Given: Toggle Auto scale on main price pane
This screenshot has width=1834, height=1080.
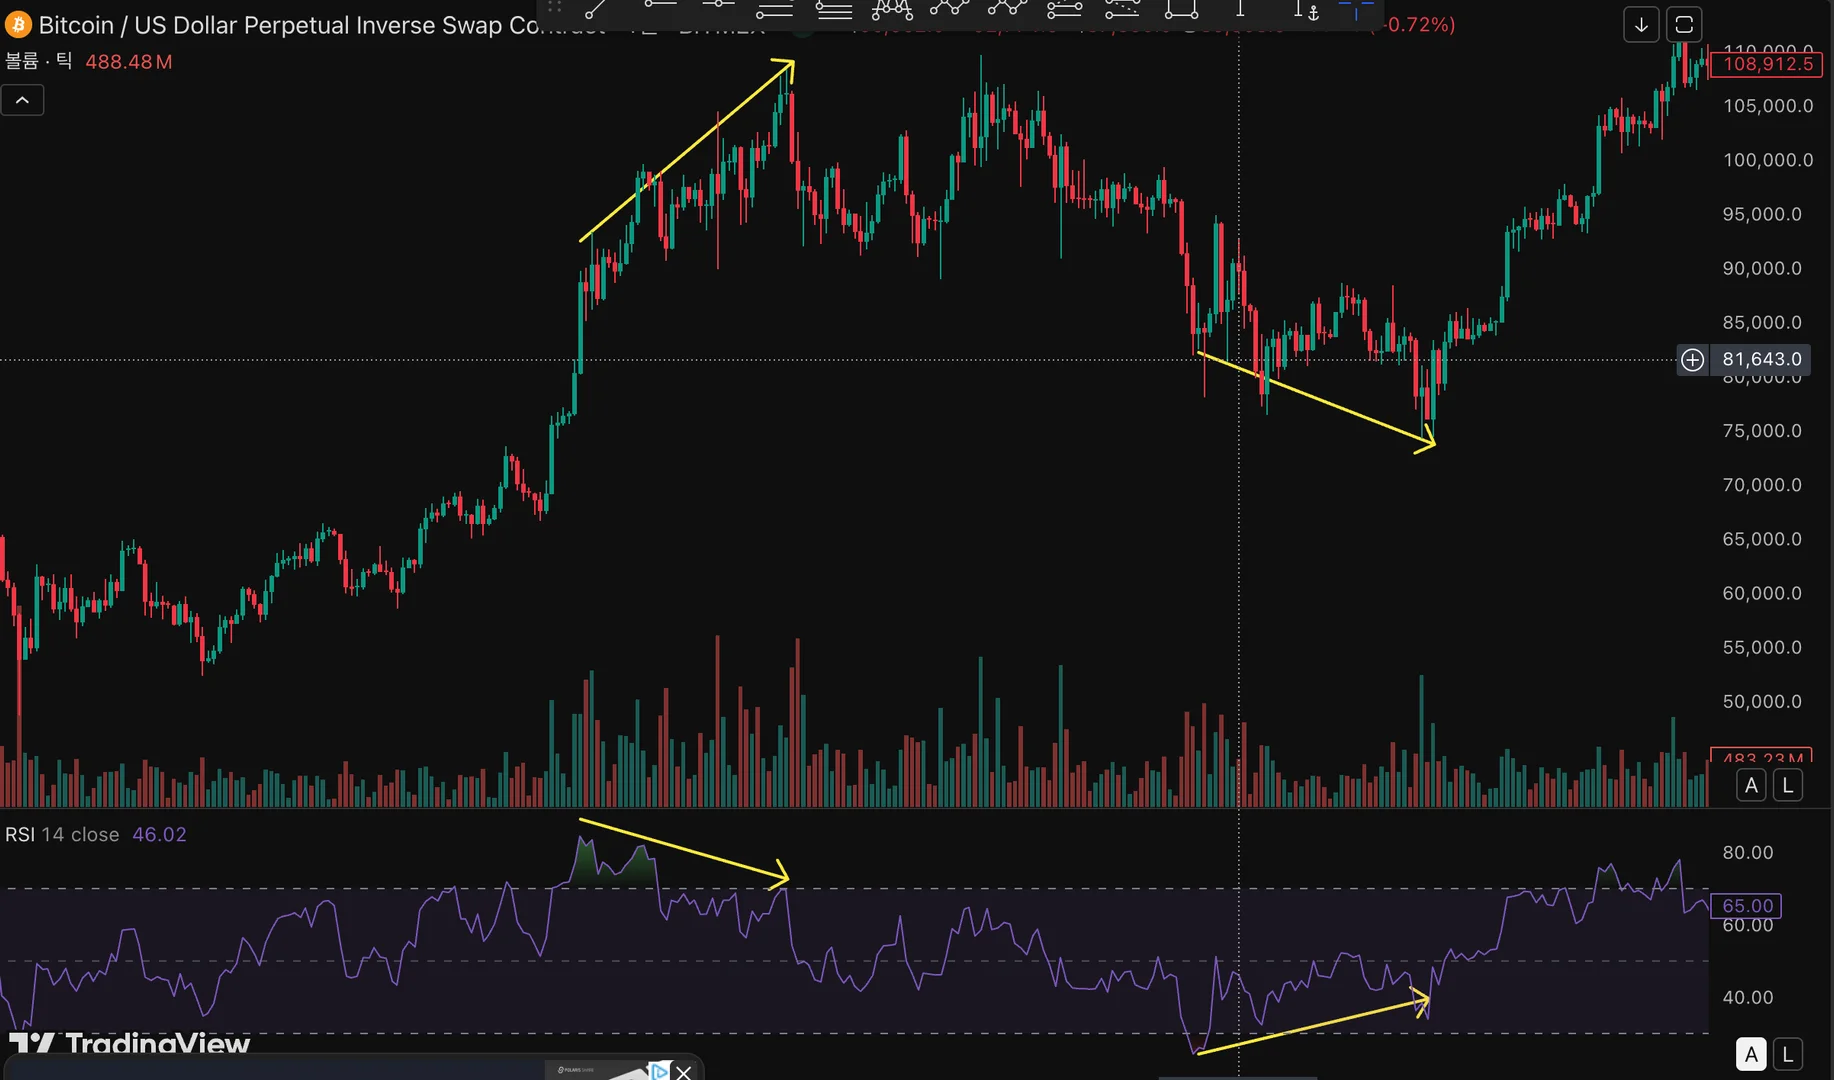Looking at the screenshot, I should pyautogui.click(x=1751, y=785).
